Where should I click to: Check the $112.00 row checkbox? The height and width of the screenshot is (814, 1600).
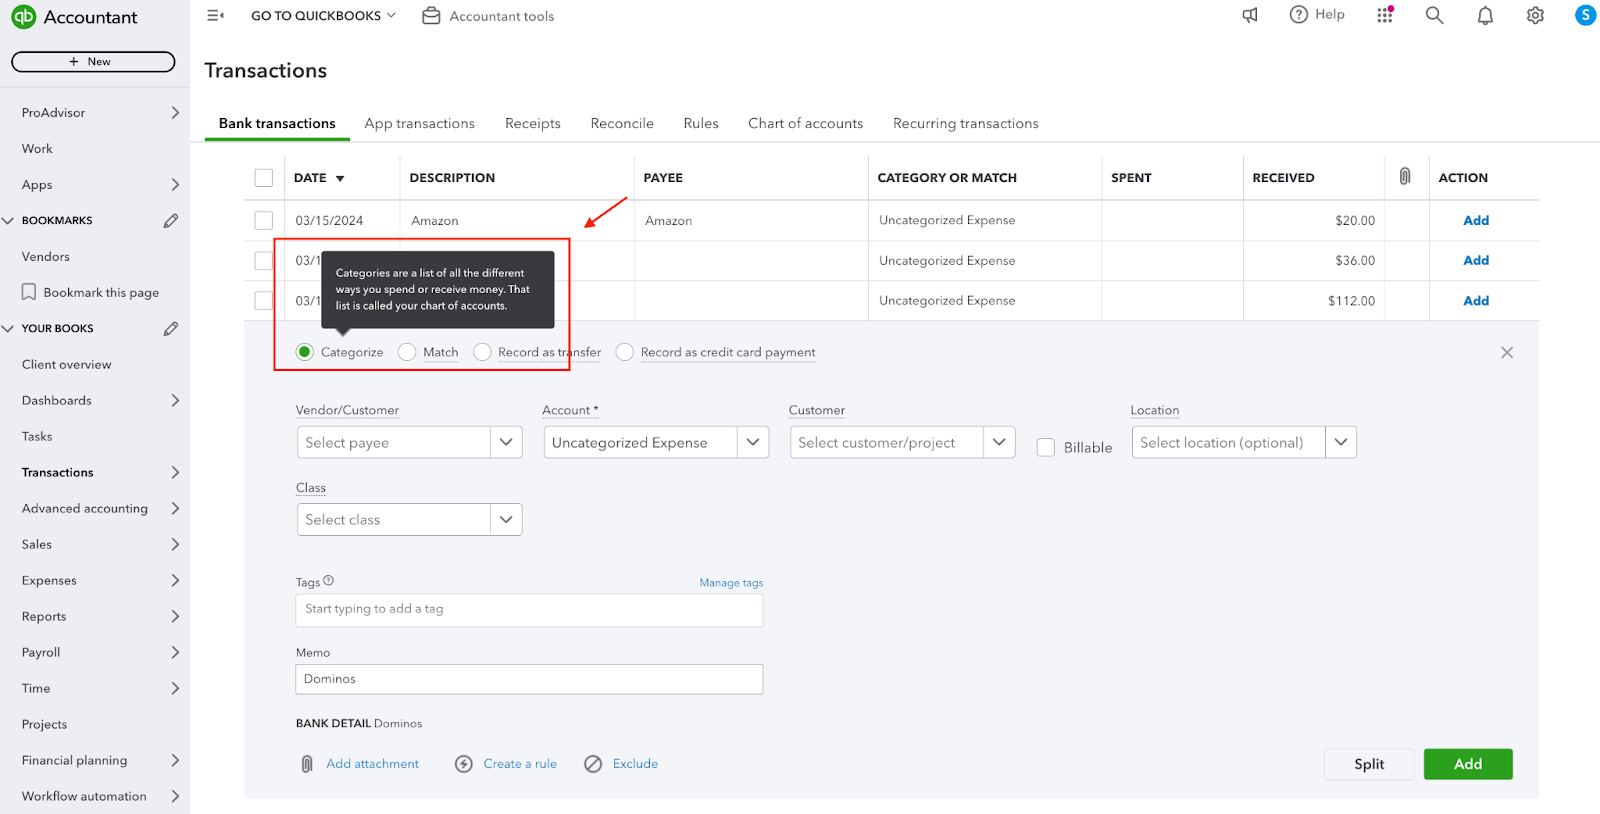(264, 300)
